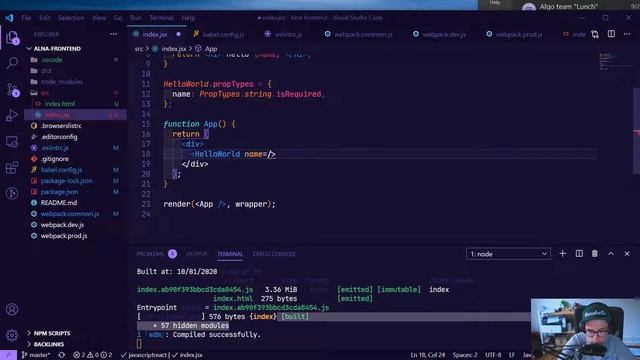Open index.html in the explorer
The image size is (640, 360).
[60, 104]
